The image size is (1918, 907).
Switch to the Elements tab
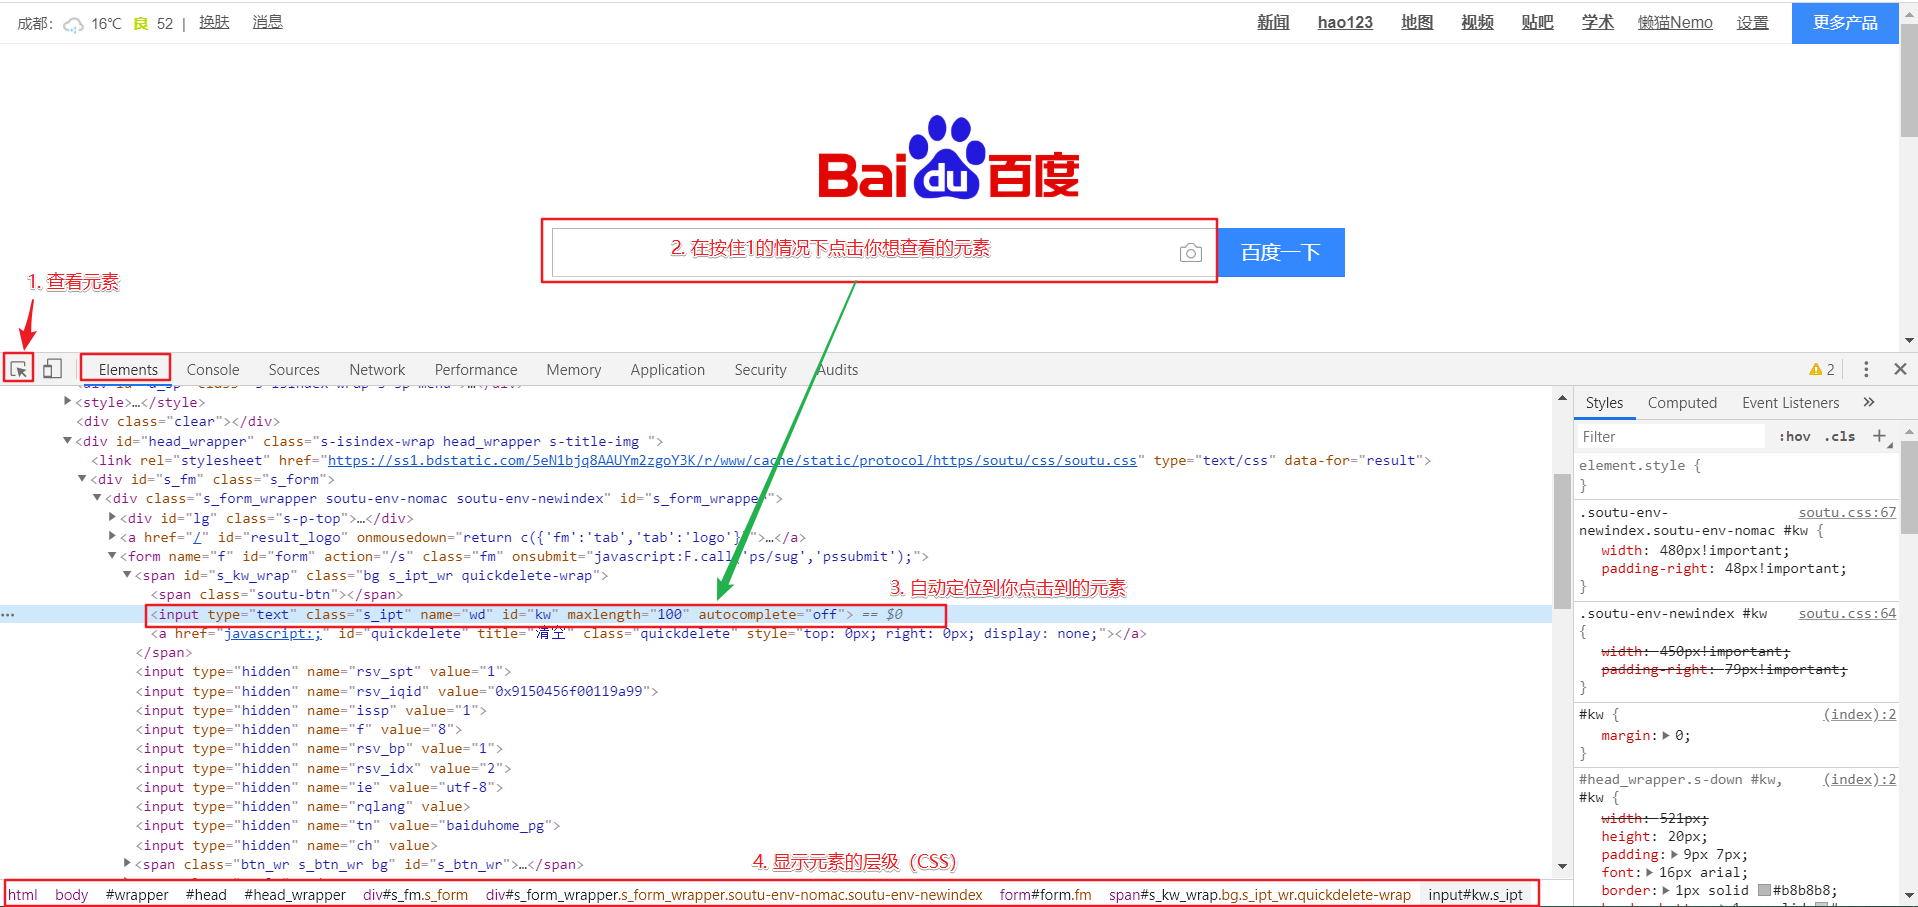tap(128, 369)
